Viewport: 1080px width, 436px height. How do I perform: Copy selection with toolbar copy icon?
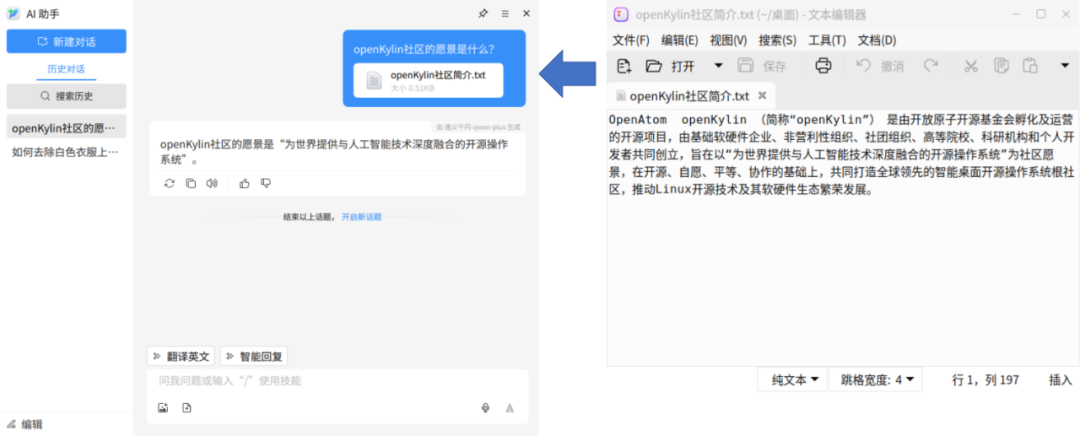tap(1001, 66)
